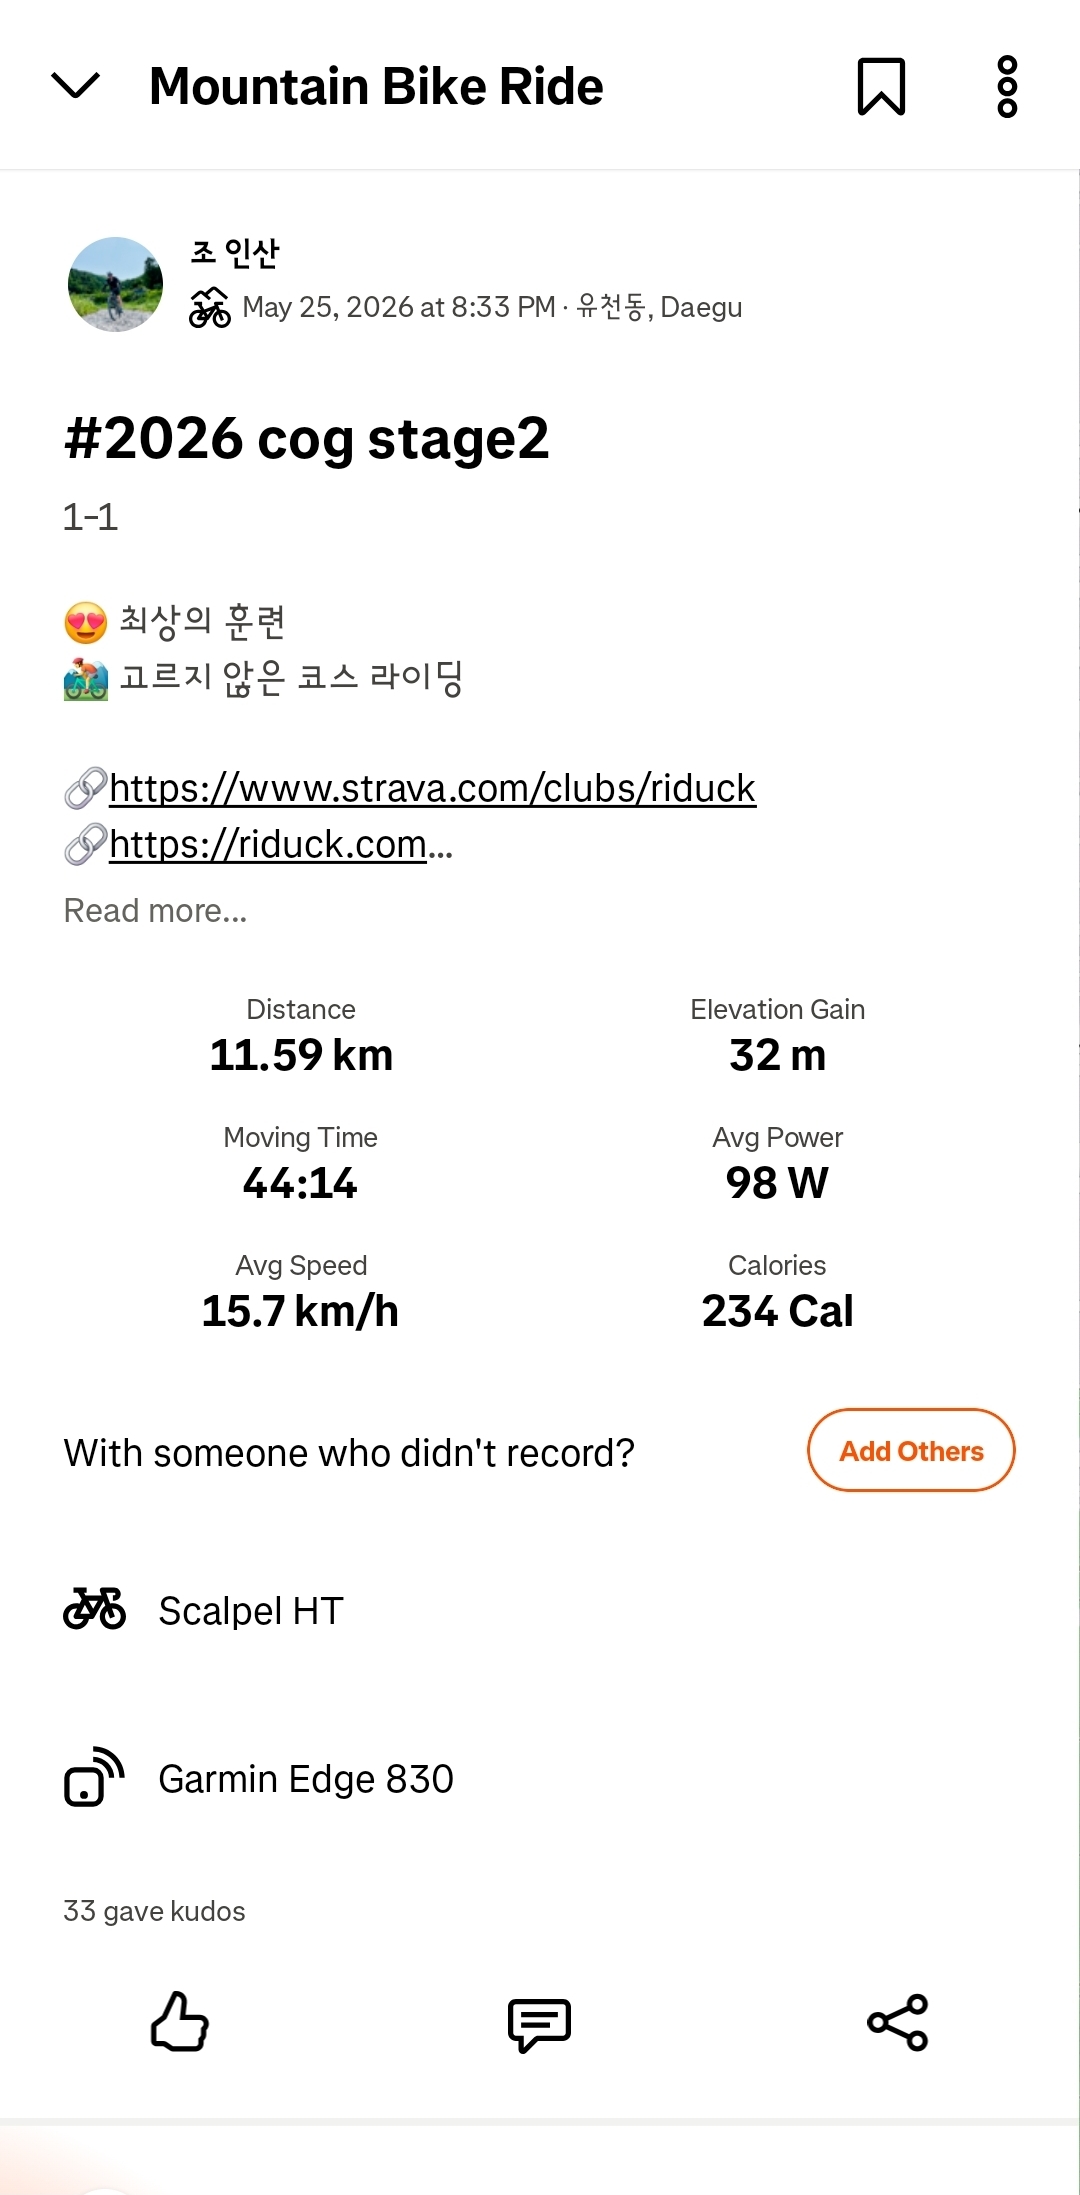This screenshot has width=1080, height=2195.
Task: Expand description with Read more
Action: [x=155, y=911]
